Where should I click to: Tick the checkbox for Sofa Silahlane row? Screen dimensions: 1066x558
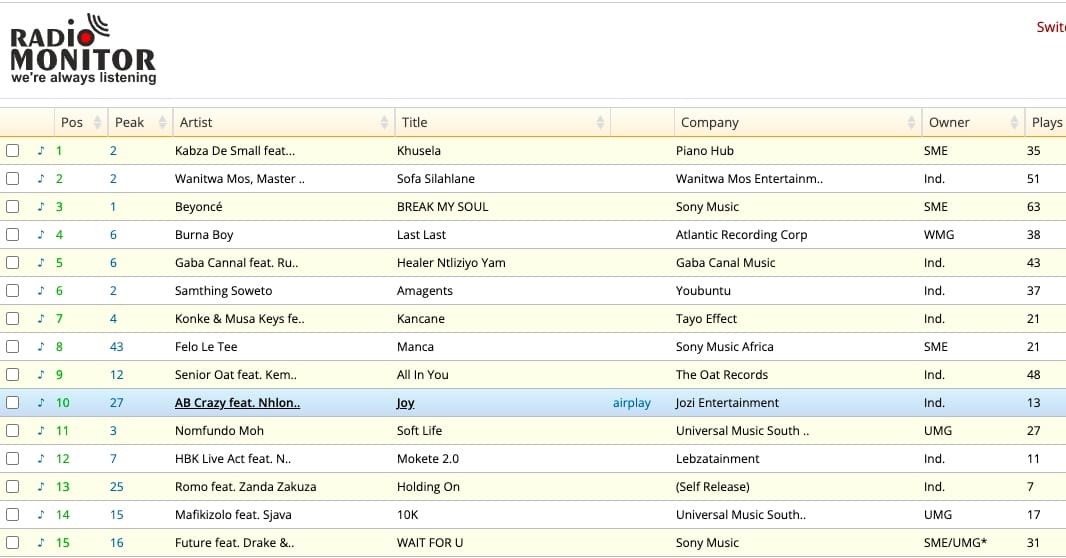[x=12, y=179]
